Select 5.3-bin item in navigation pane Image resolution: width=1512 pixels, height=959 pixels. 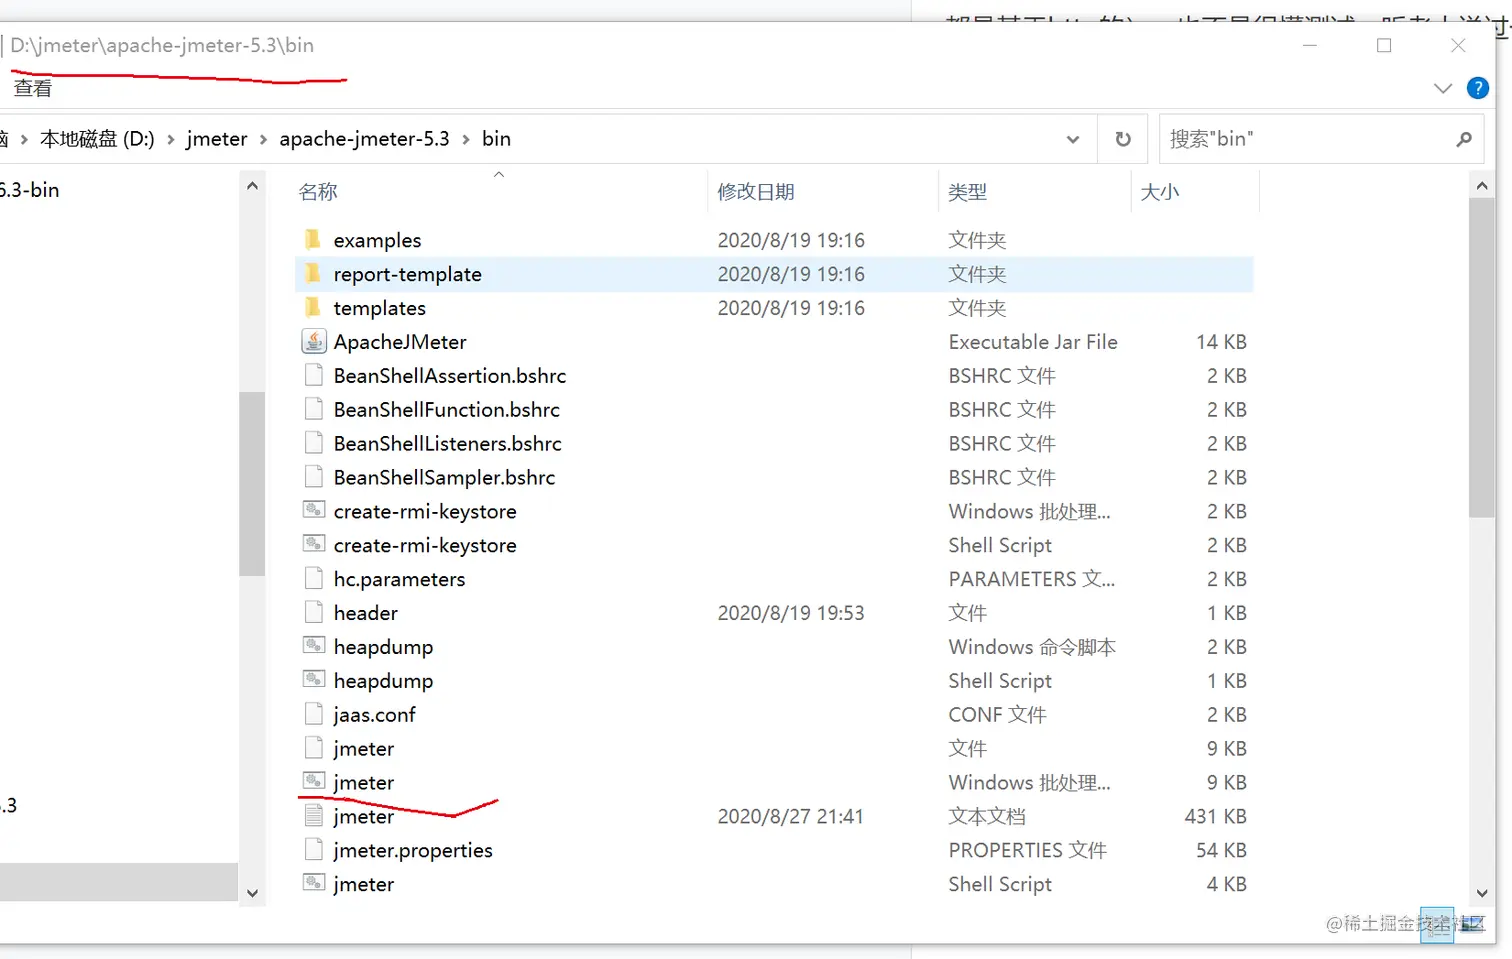(x=30, y=190)
